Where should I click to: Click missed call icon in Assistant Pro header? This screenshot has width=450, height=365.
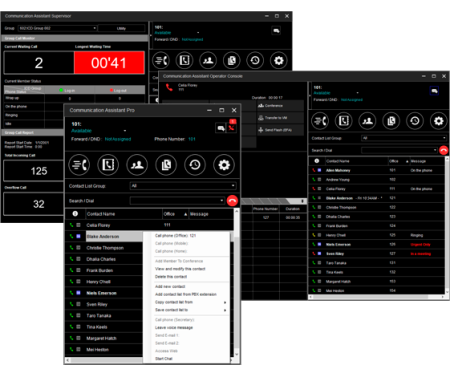(232, 127)
